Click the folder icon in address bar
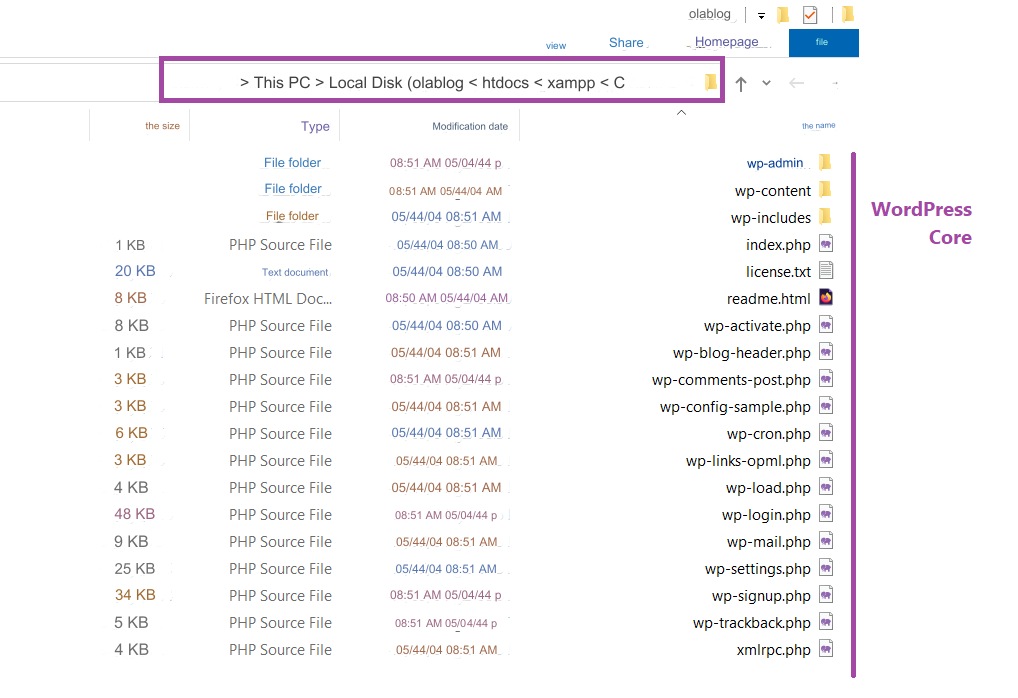 (x=711, y=82)
